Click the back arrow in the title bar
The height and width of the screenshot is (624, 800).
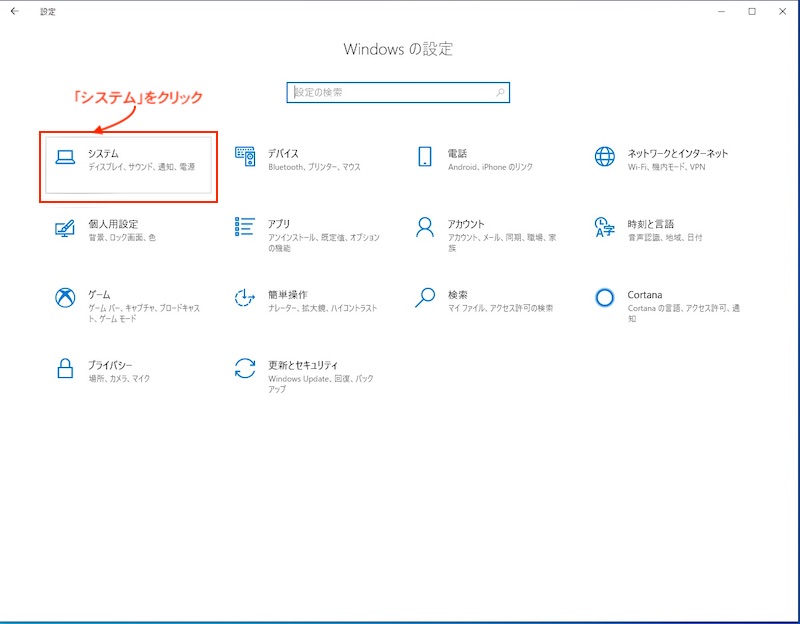point(14,11)
